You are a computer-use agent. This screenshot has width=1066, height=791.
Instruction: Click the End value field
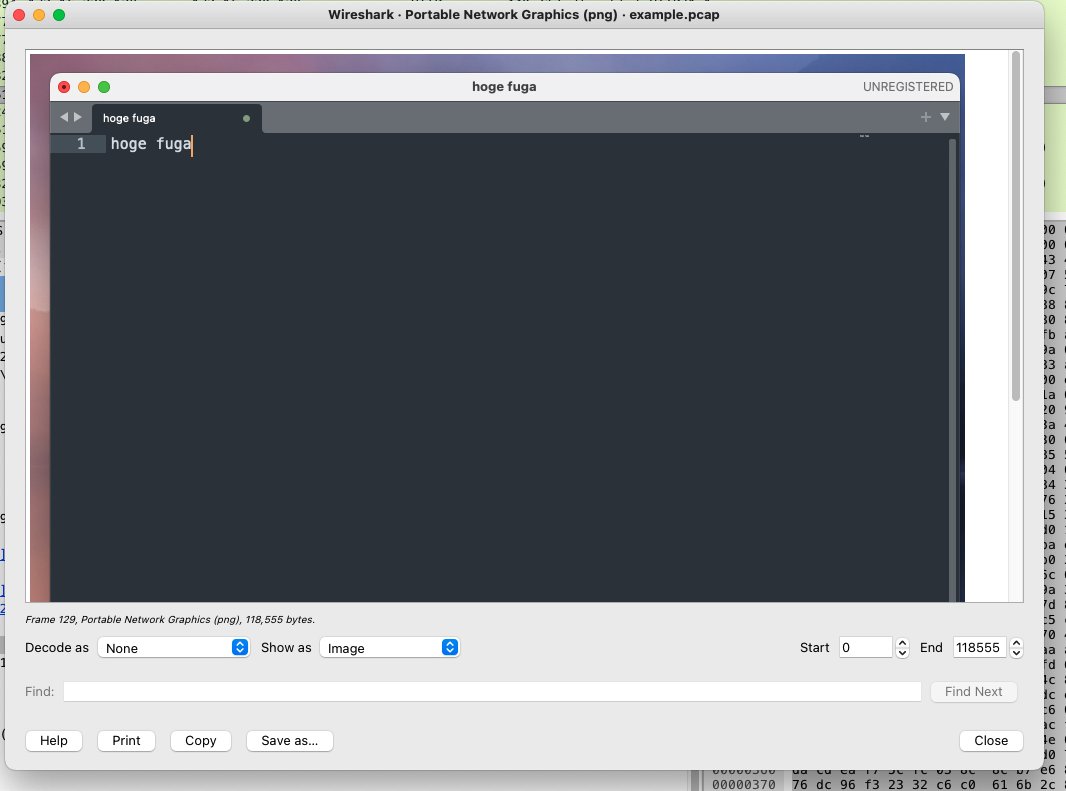tap(978, 648)
